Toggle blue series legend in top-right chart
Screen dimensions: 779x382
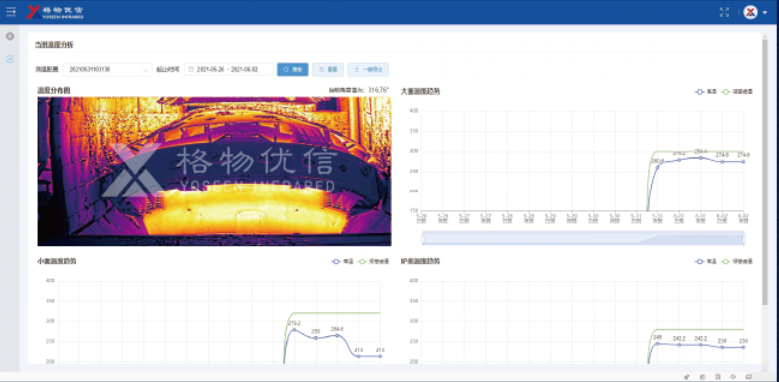coord(704,91)
